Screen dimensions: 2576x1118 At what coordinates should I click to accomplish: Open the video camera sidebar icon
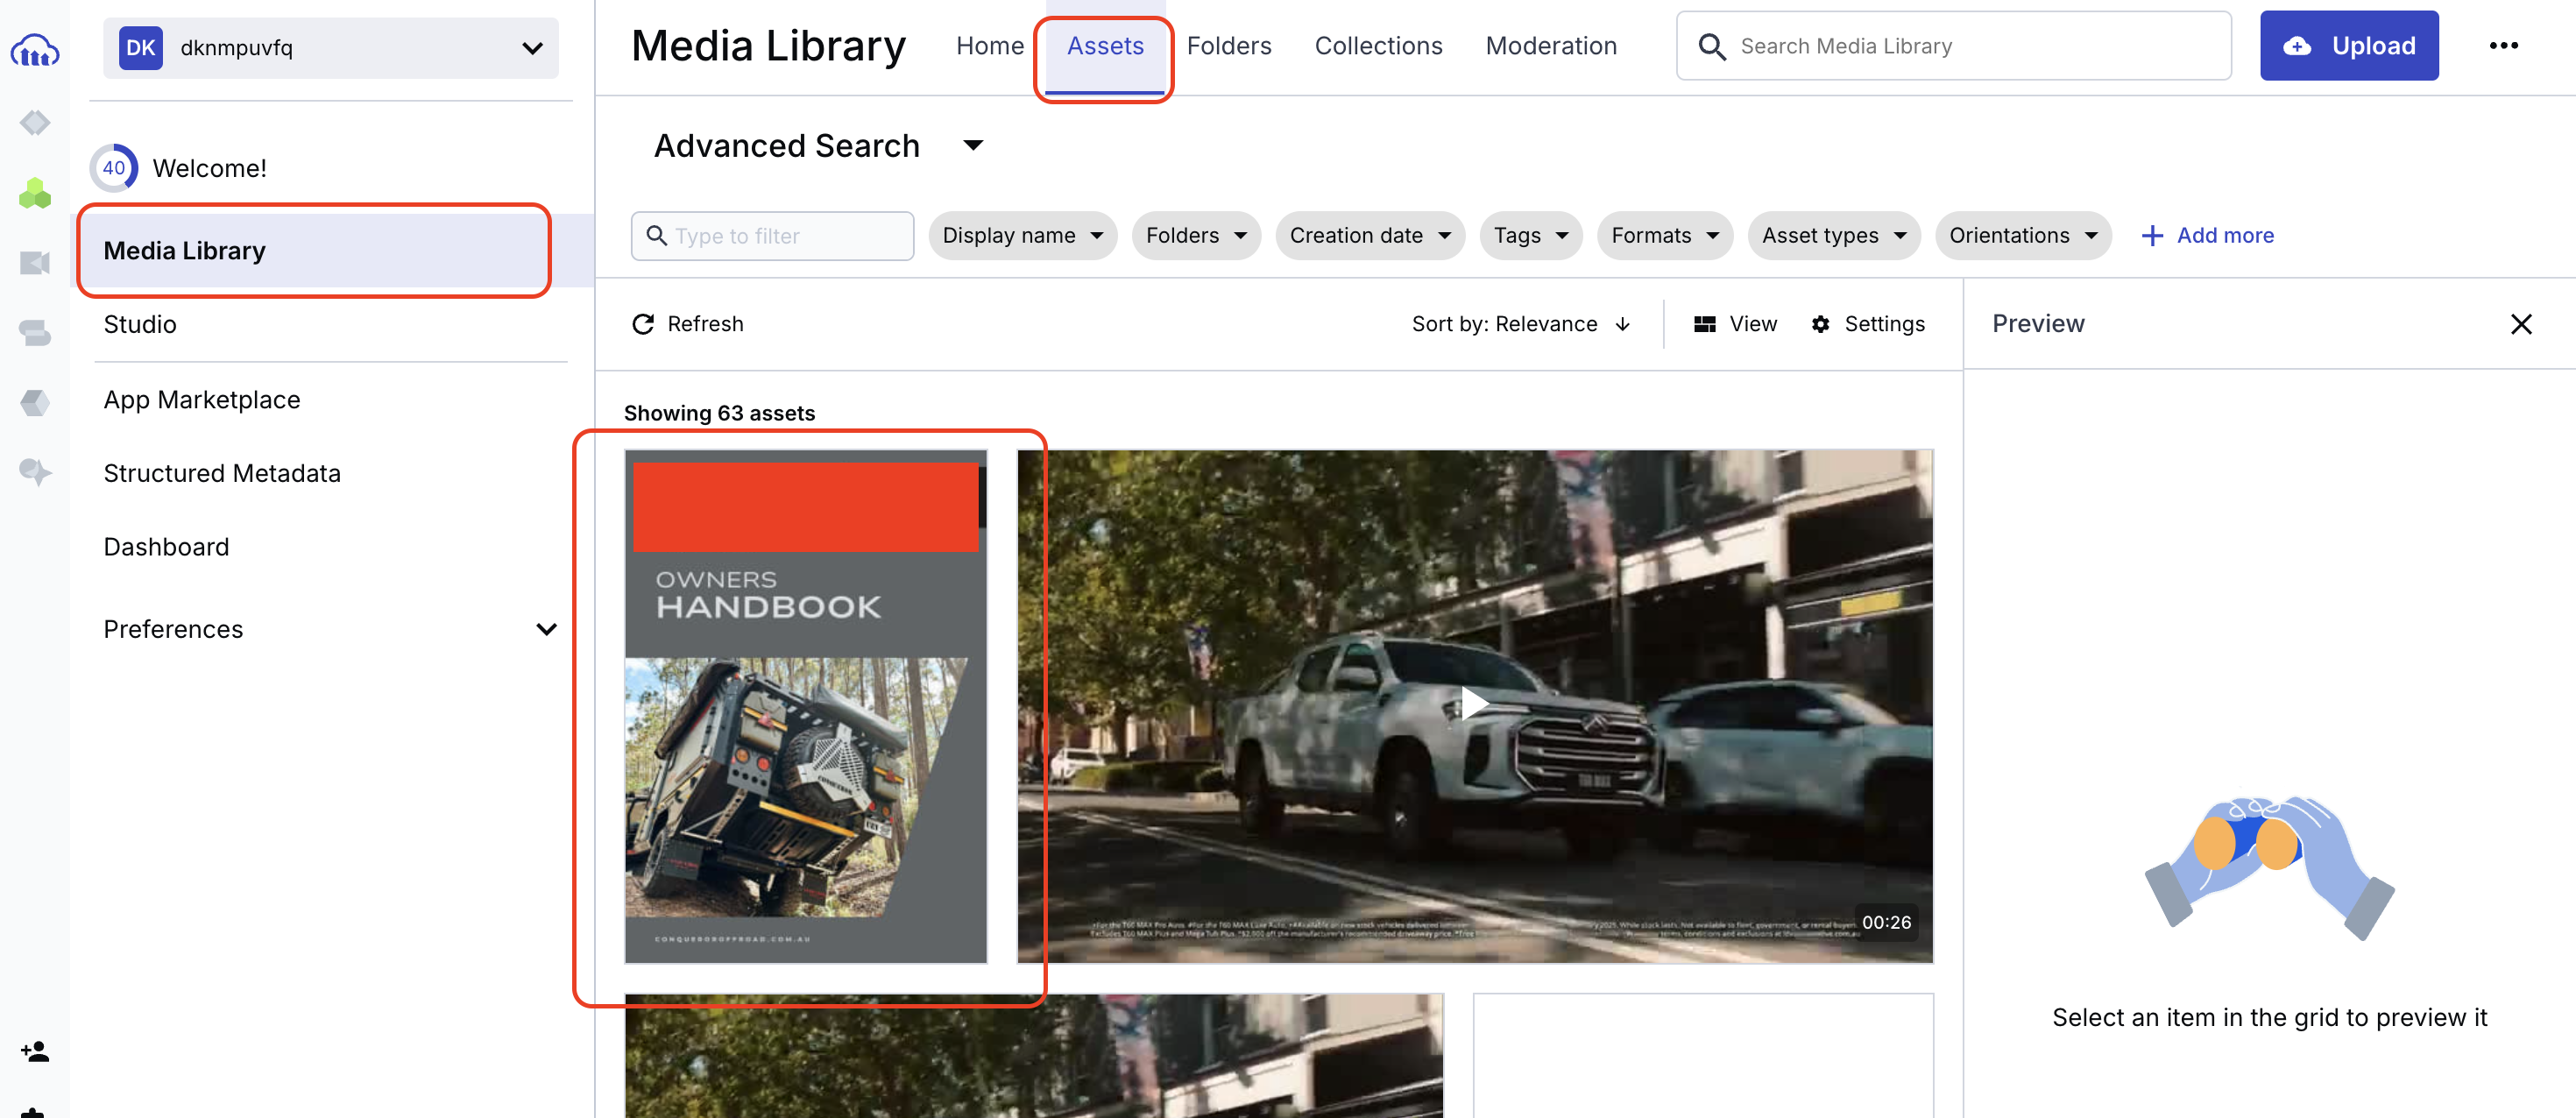click(35, 263)
